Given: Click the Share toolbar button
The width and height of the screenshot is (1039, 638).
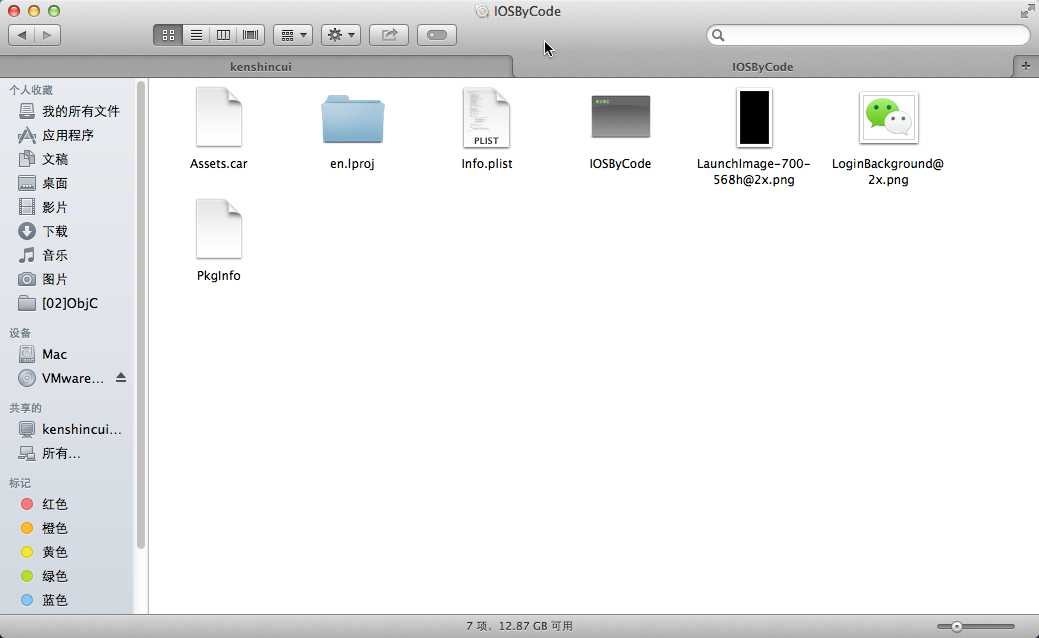Looking at the screenshot, I should point(389,35).
